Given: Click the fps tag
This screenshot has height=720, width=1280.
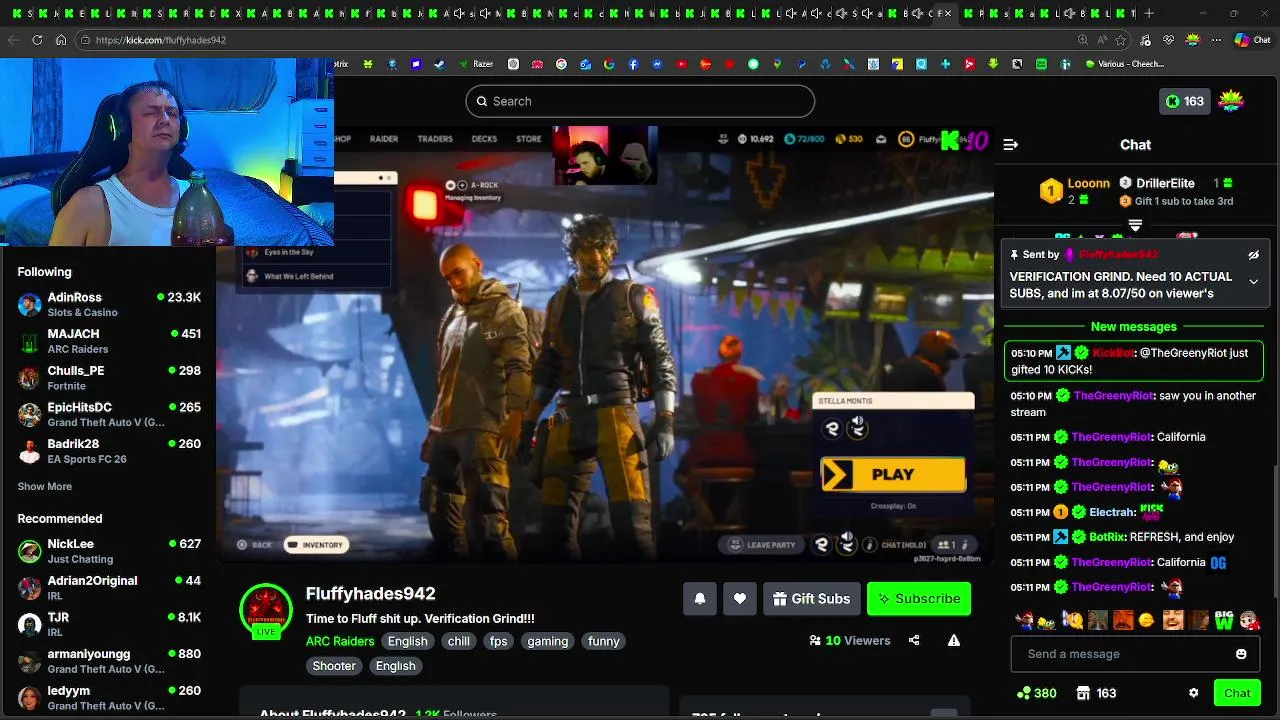Looking at the screenshot, I should tap(498, 641).
